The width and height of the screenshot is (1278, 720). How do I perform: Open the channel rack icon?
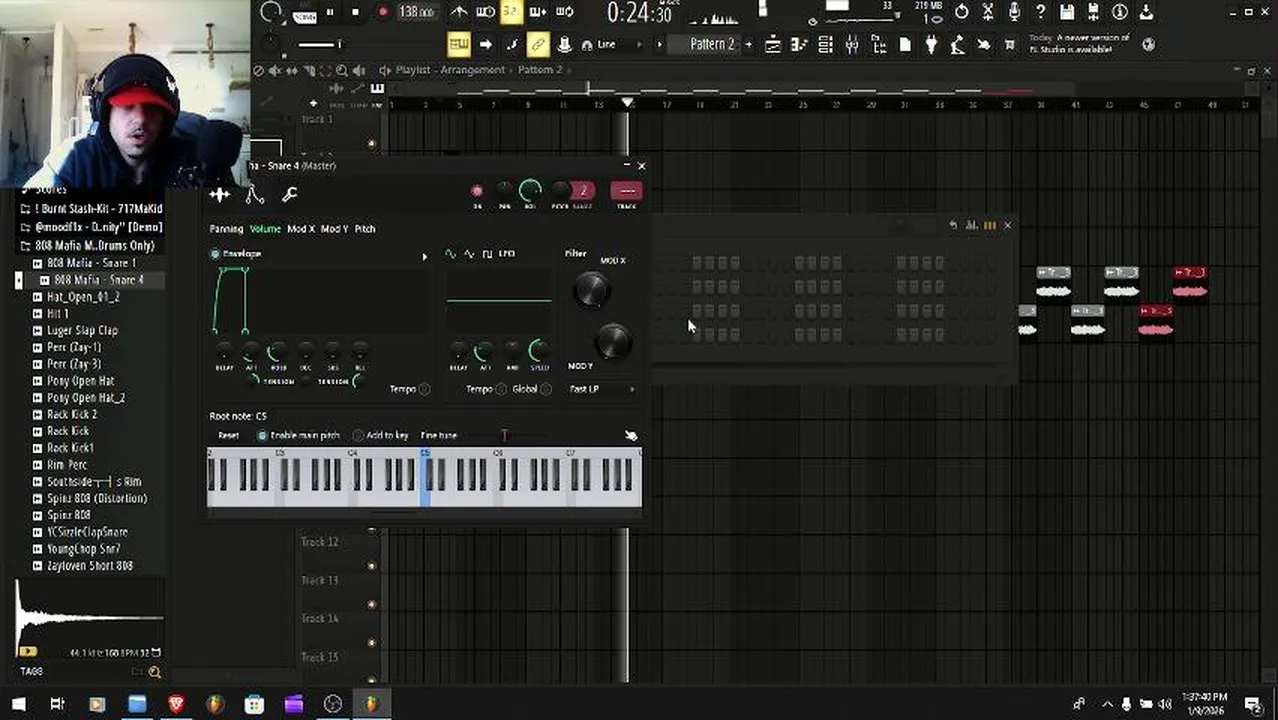[825, 44]
